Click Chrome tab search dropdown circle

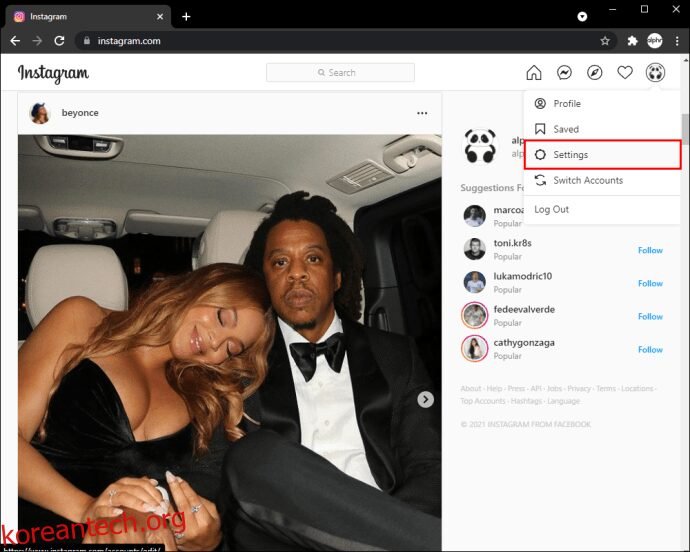click(x=582, y=17)
